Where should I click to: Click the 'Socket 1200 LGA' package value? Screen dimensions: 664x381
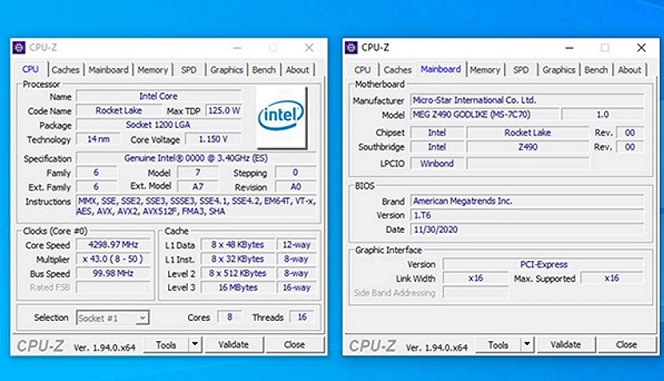pyautogui.click(x=158, y=125)
